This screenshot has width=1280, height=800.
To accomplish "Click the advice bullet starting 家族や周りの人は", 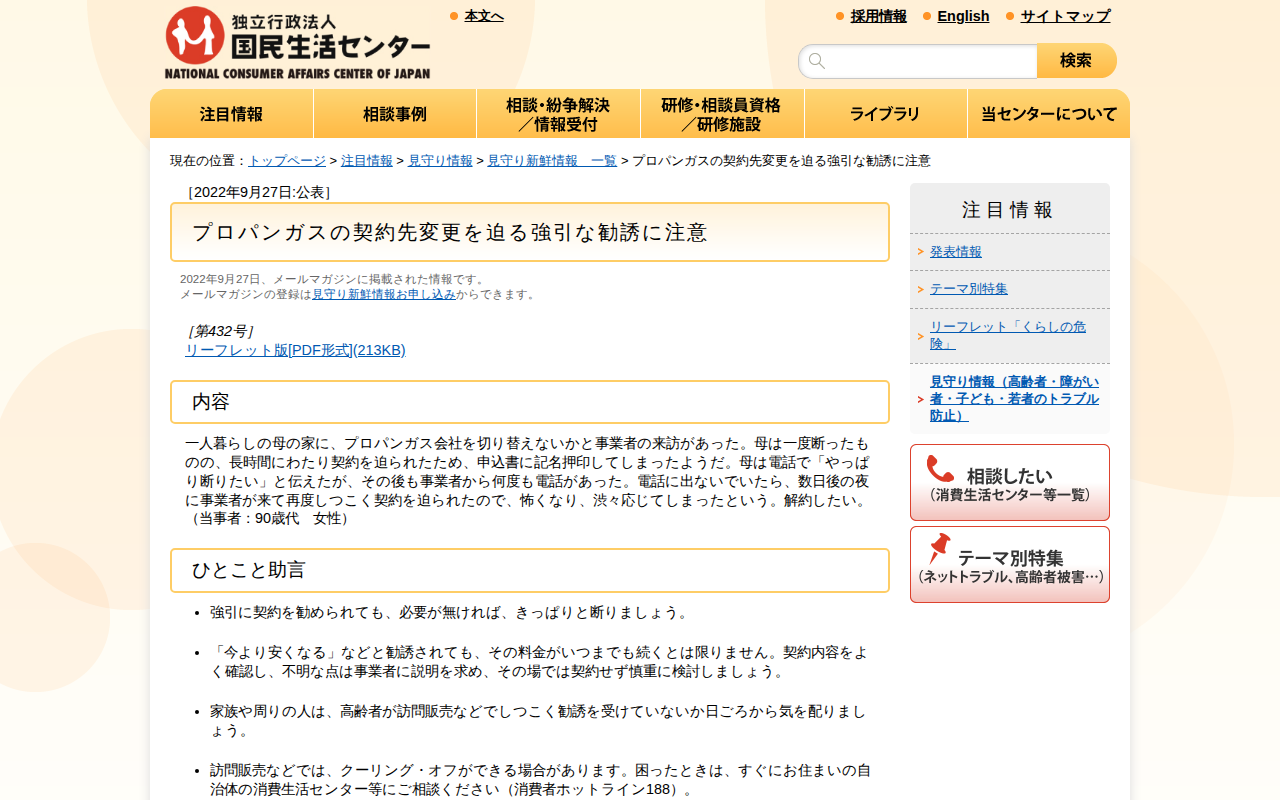I will point(538,721).
